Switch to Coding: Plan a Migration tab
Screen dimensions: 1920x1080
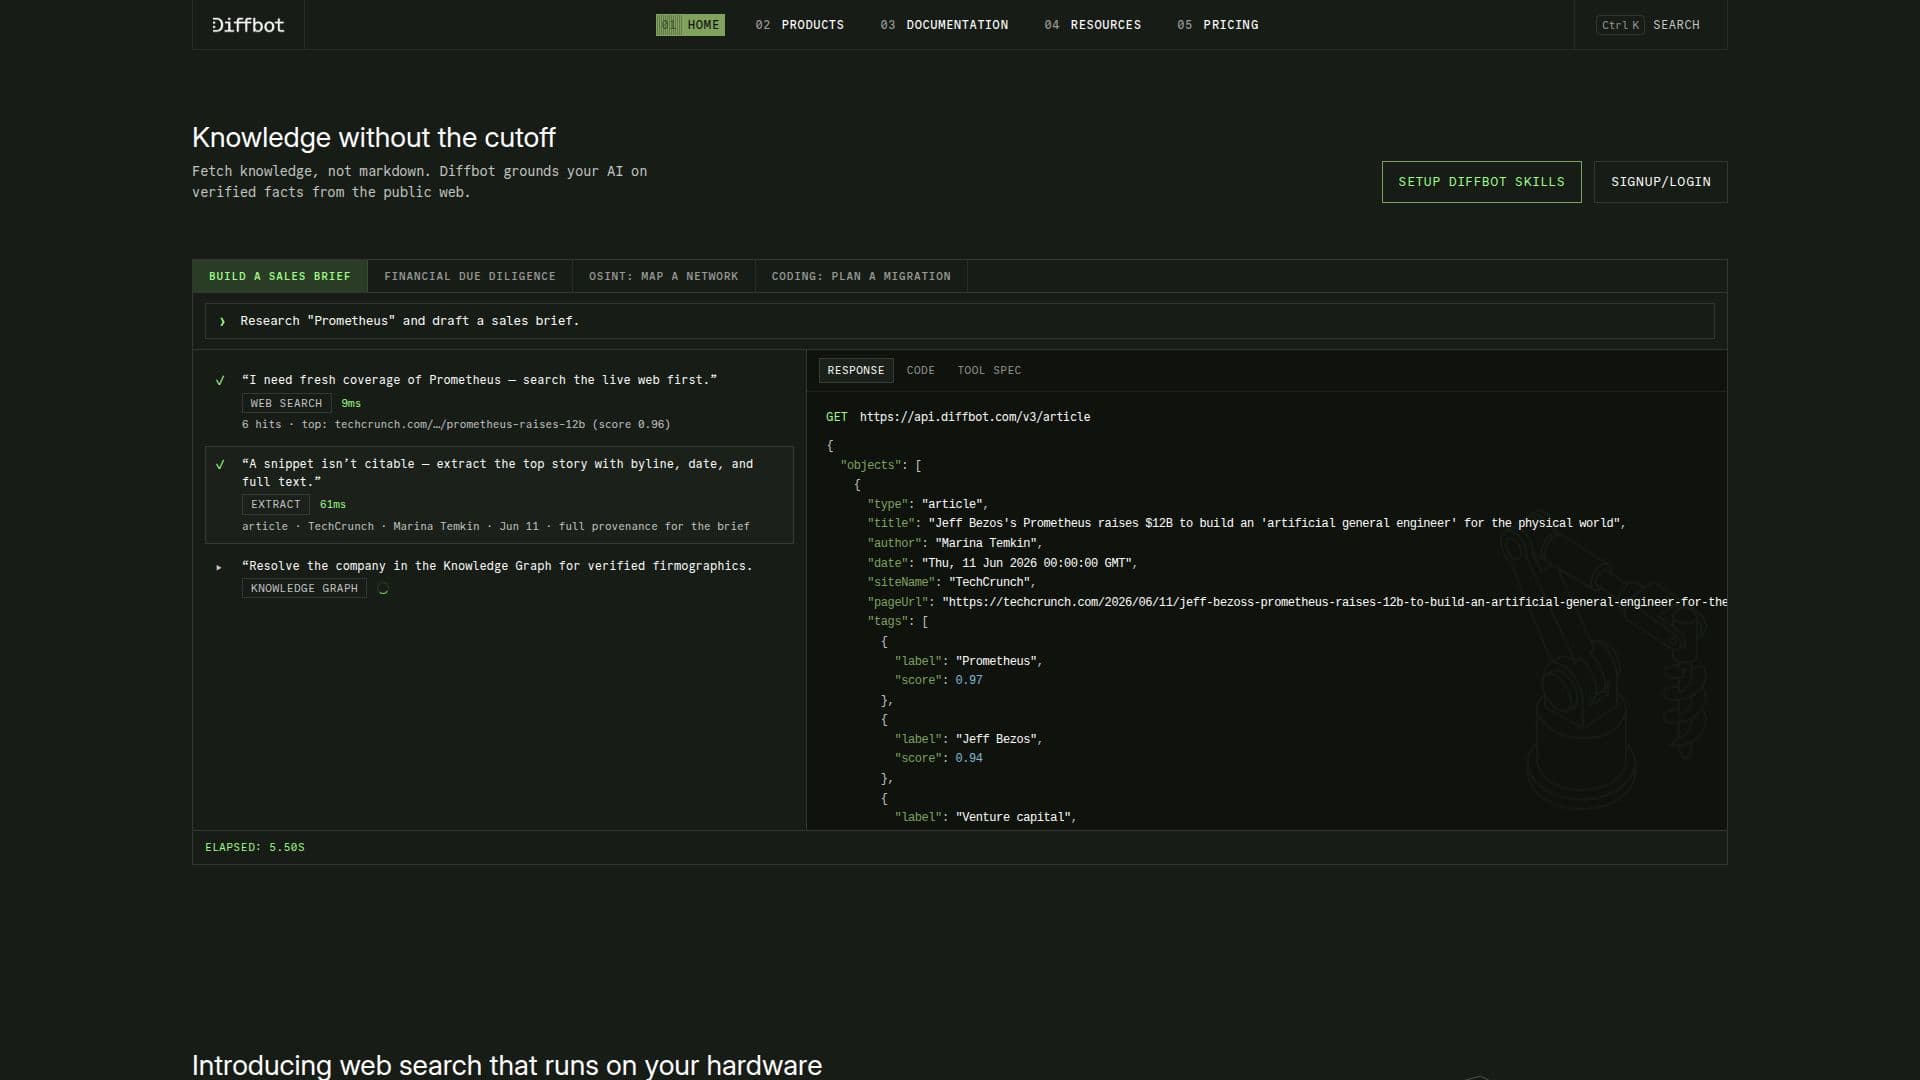coord(861,276)
